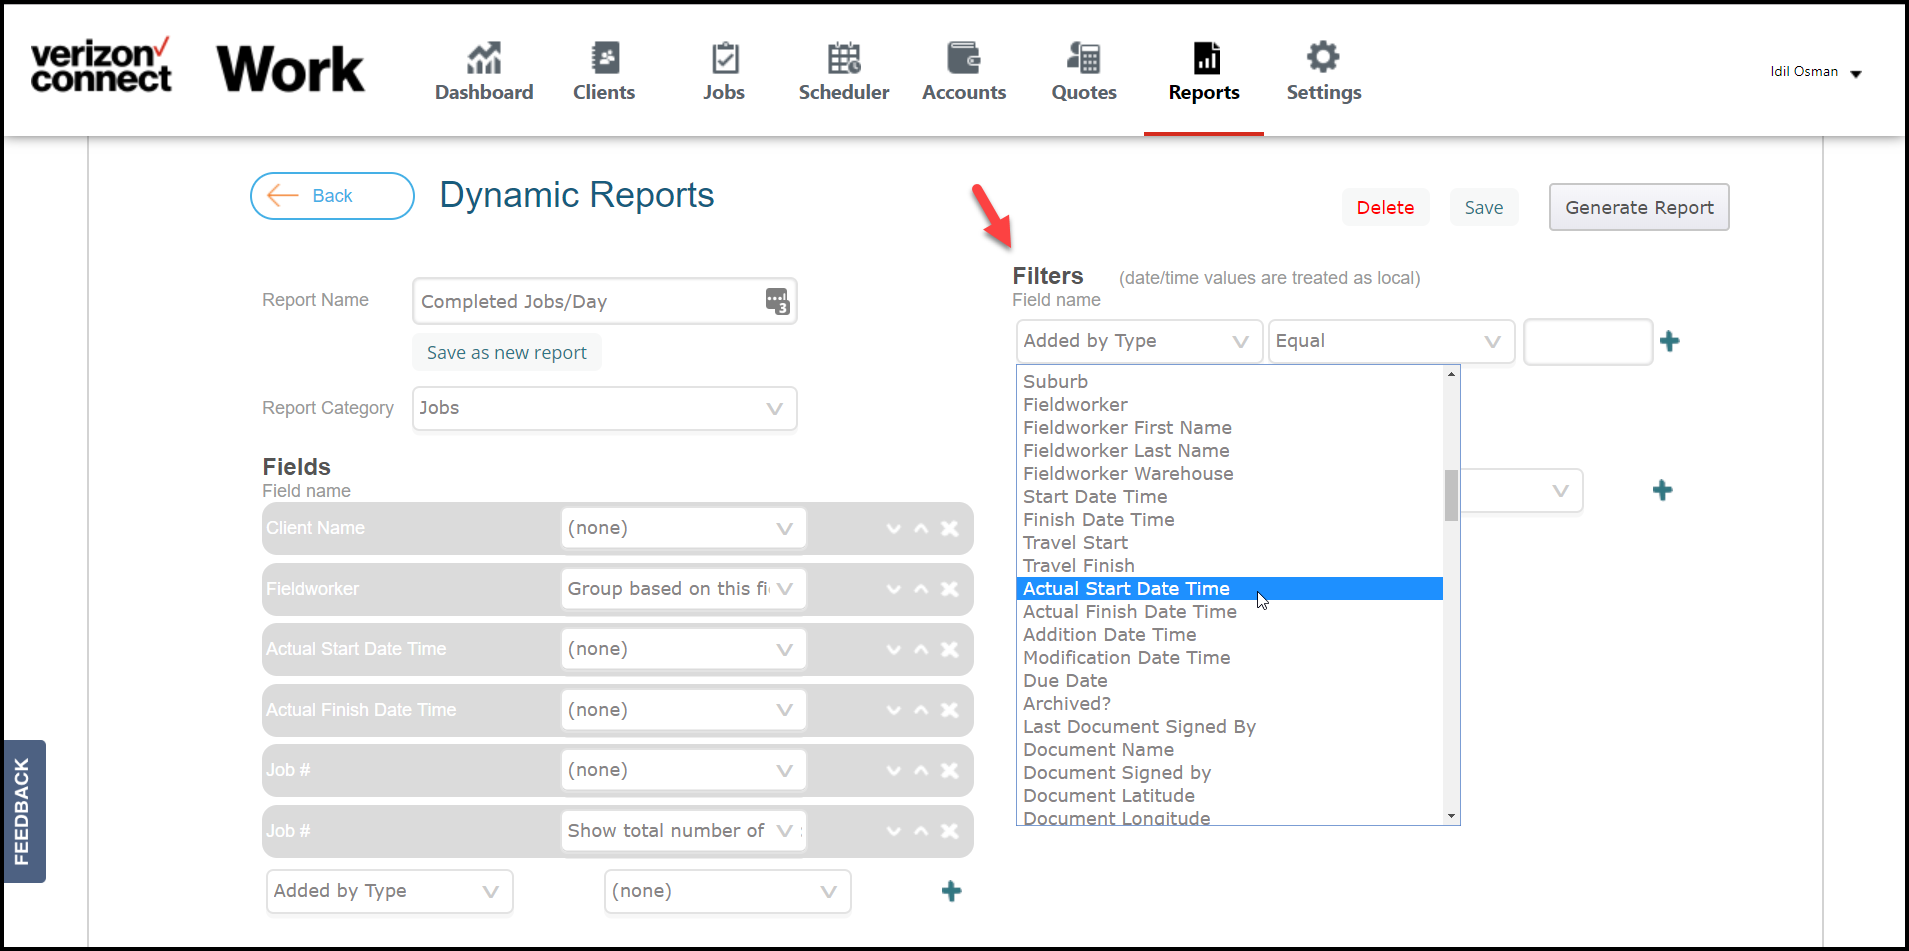1909x951 pixels.
Task: Open the Clients icon
Action: (x=605, y=58)
